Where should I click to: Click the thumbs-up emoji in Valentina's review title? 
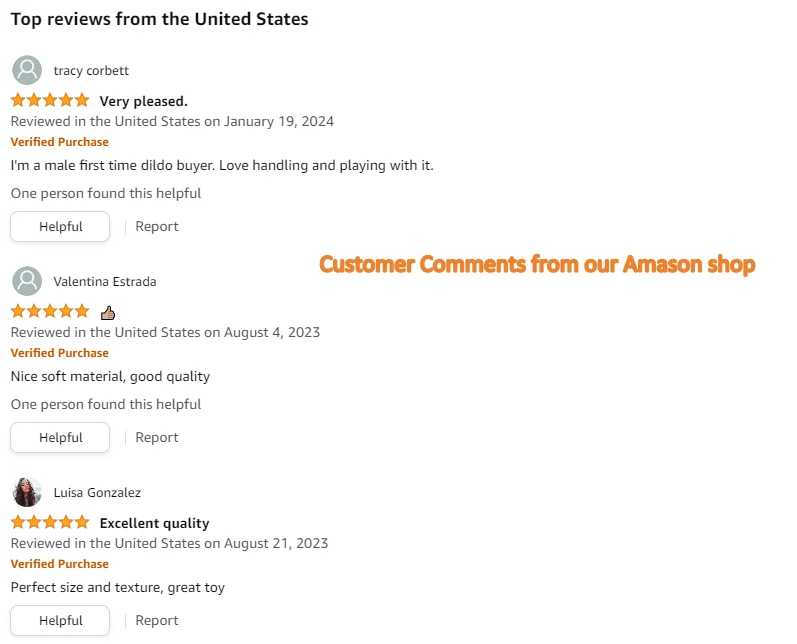[x=108, y=312]
